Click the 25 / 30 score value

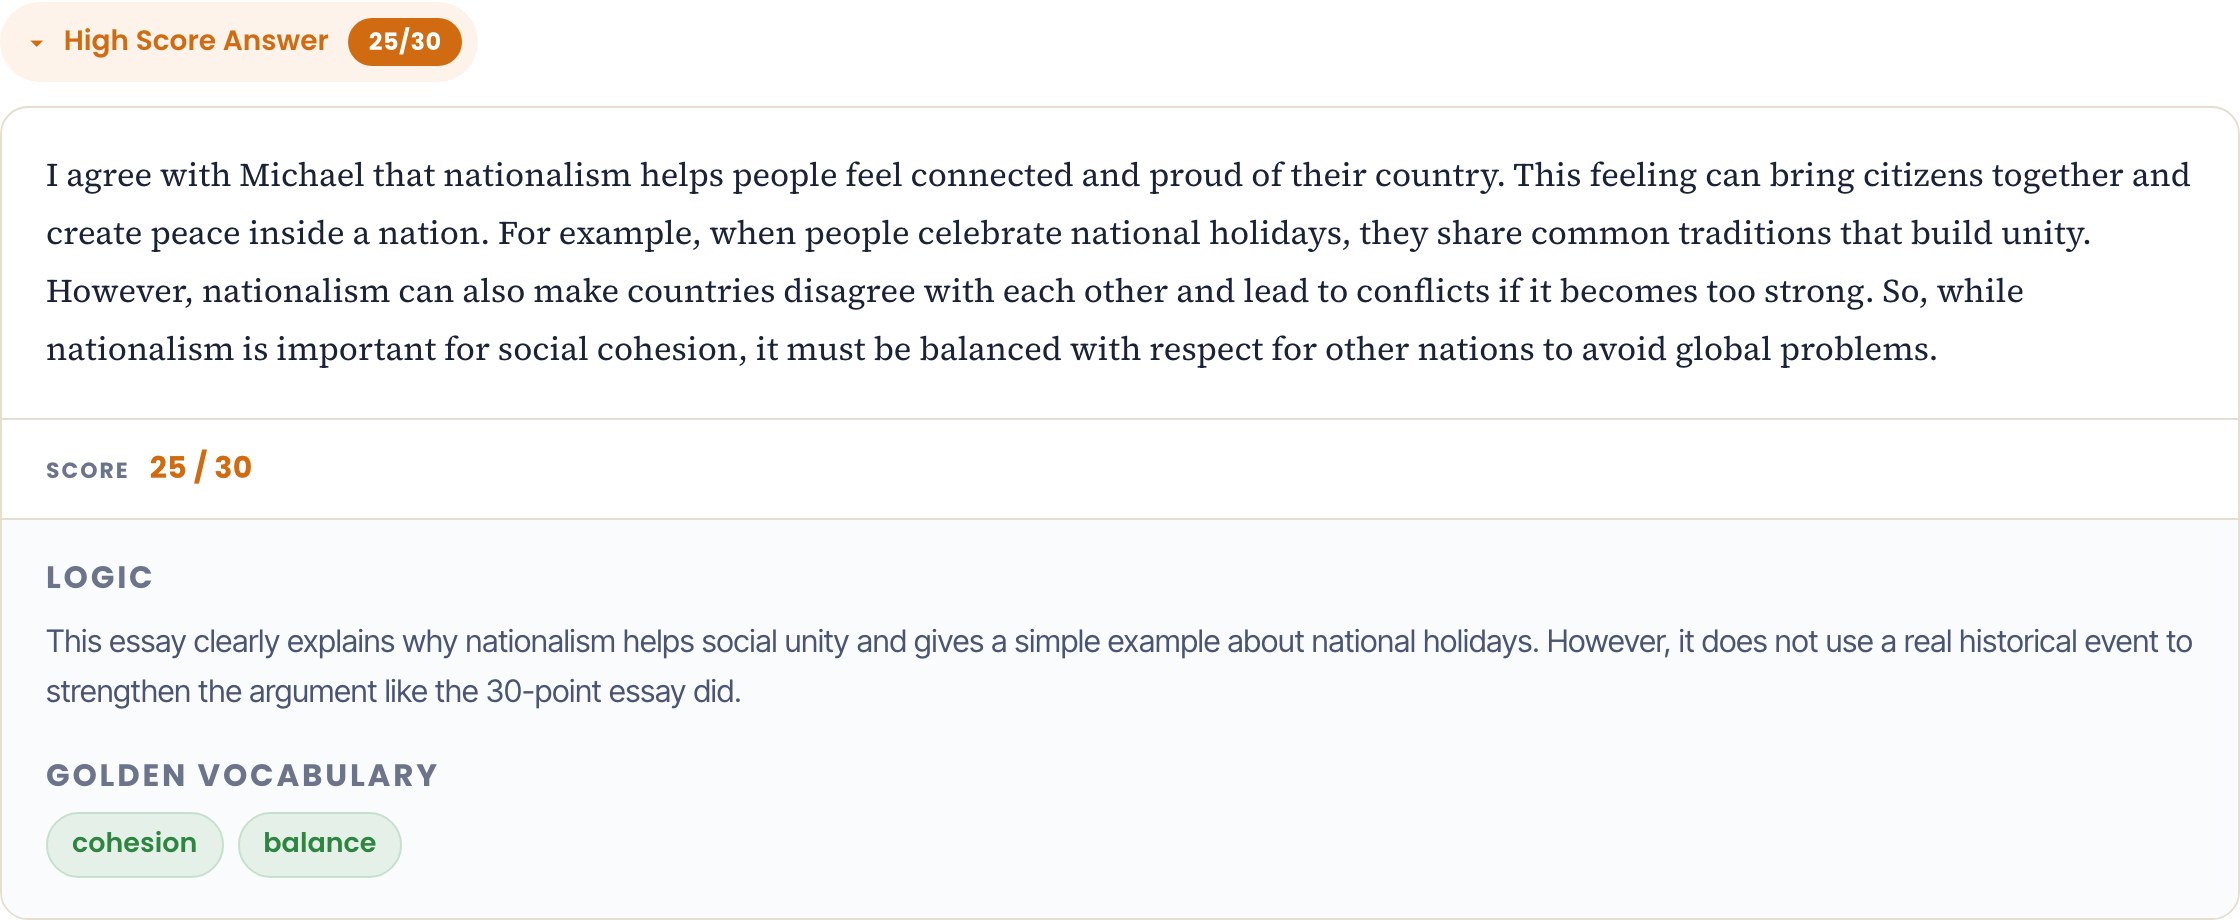point(201,468)
